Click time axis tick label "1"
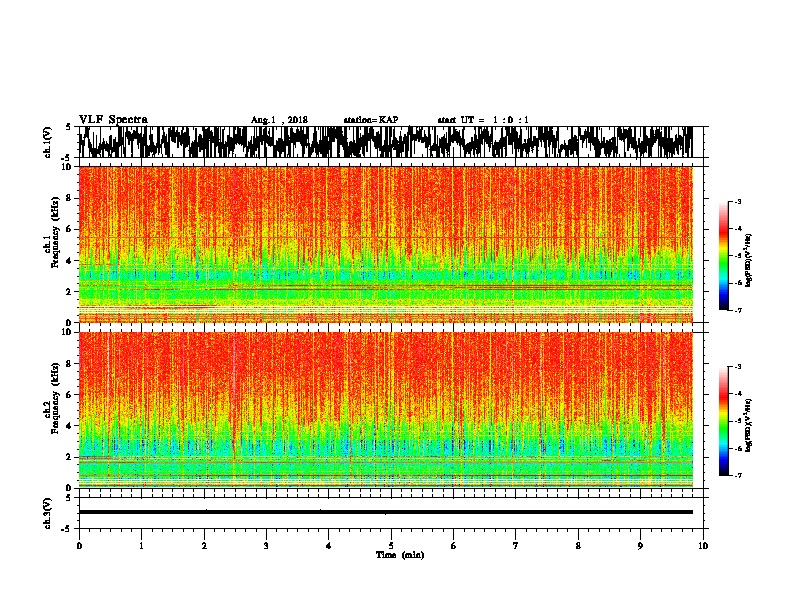 [141, 546]
